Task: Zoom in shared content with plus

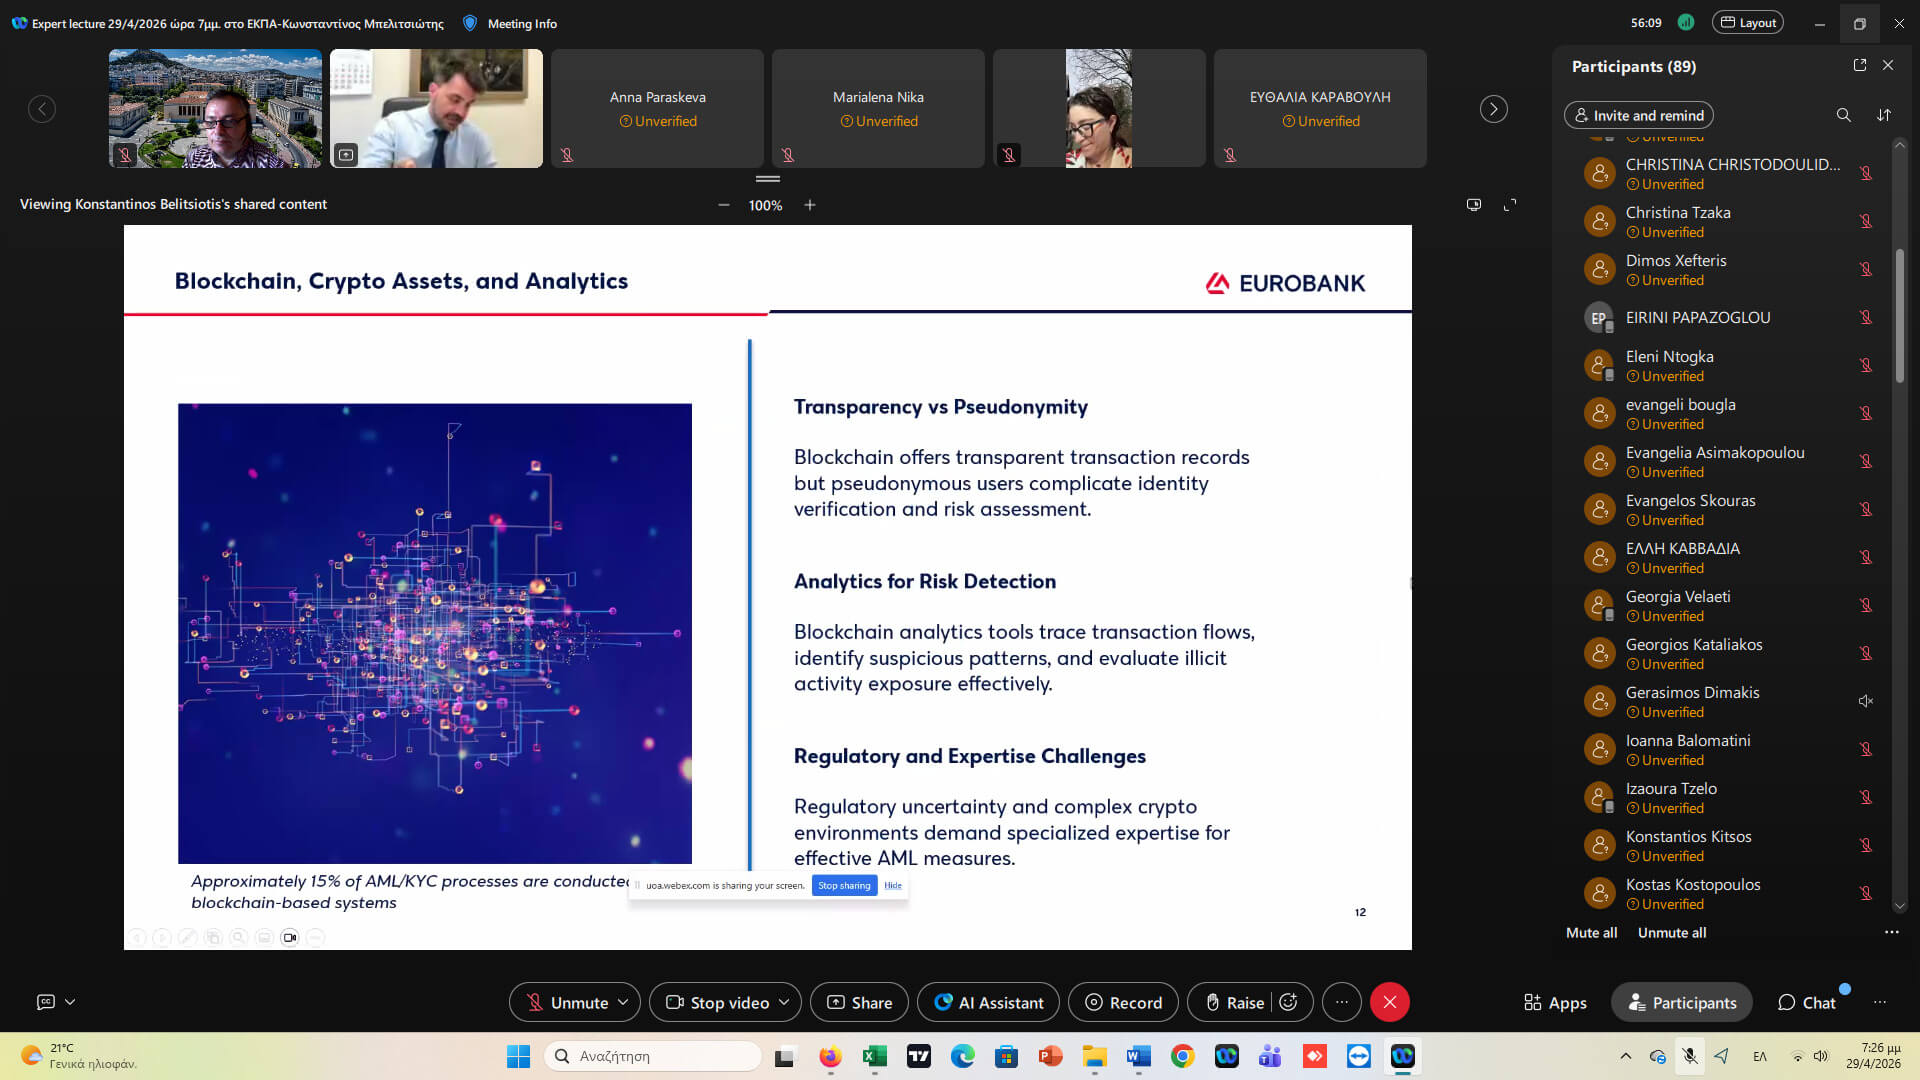Action: click(x=810, y=205)
